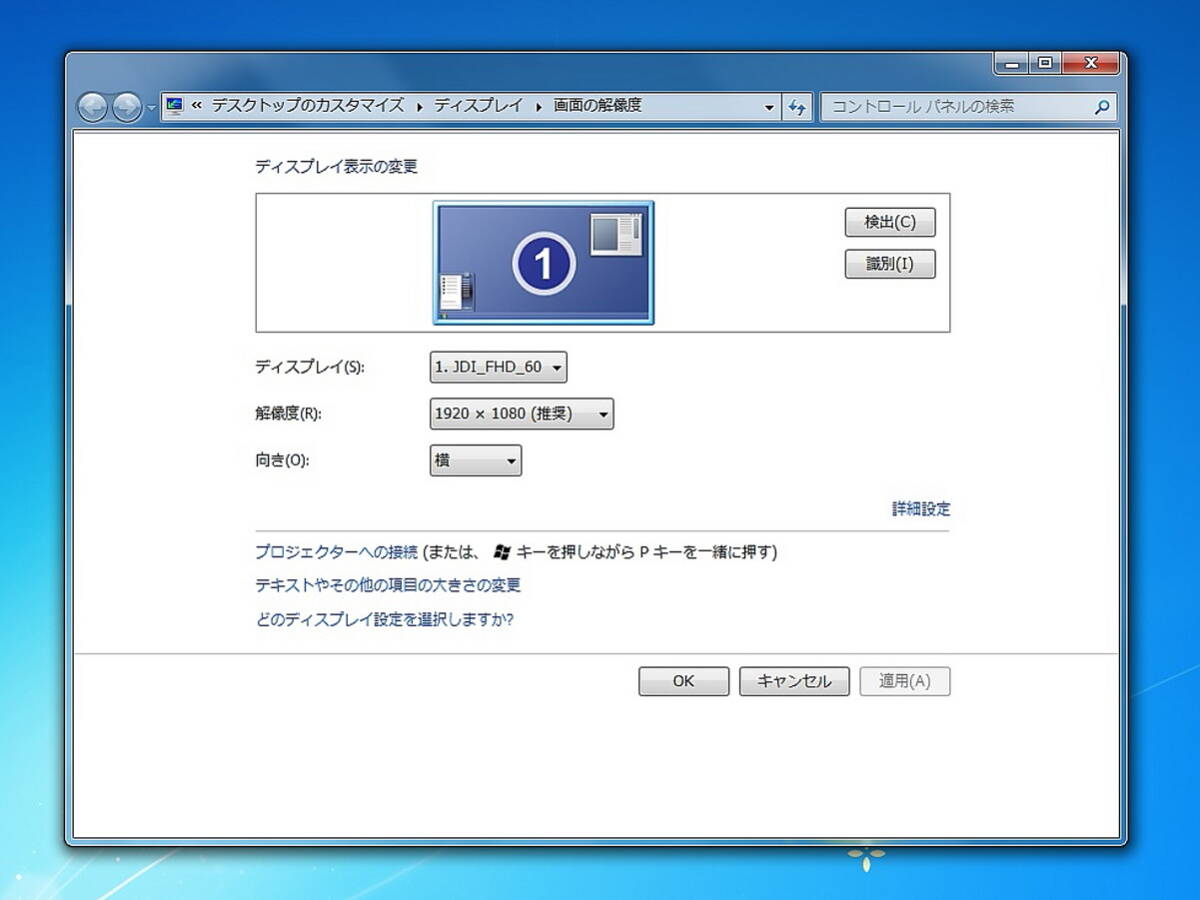
Task: Click the 検出(C) button
Action: click(x=890, y=222)
